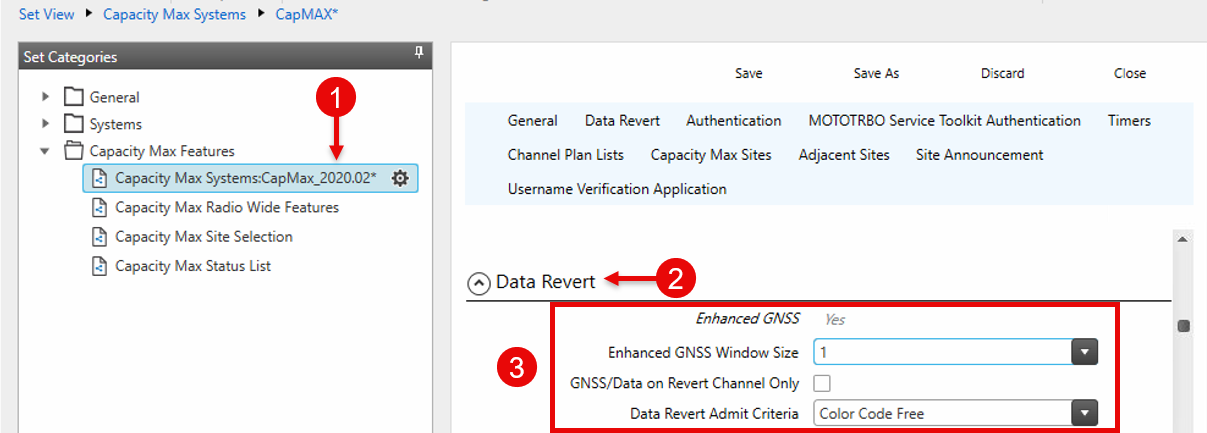
Task: Click the General folder icon
Action: pos(73,97)
